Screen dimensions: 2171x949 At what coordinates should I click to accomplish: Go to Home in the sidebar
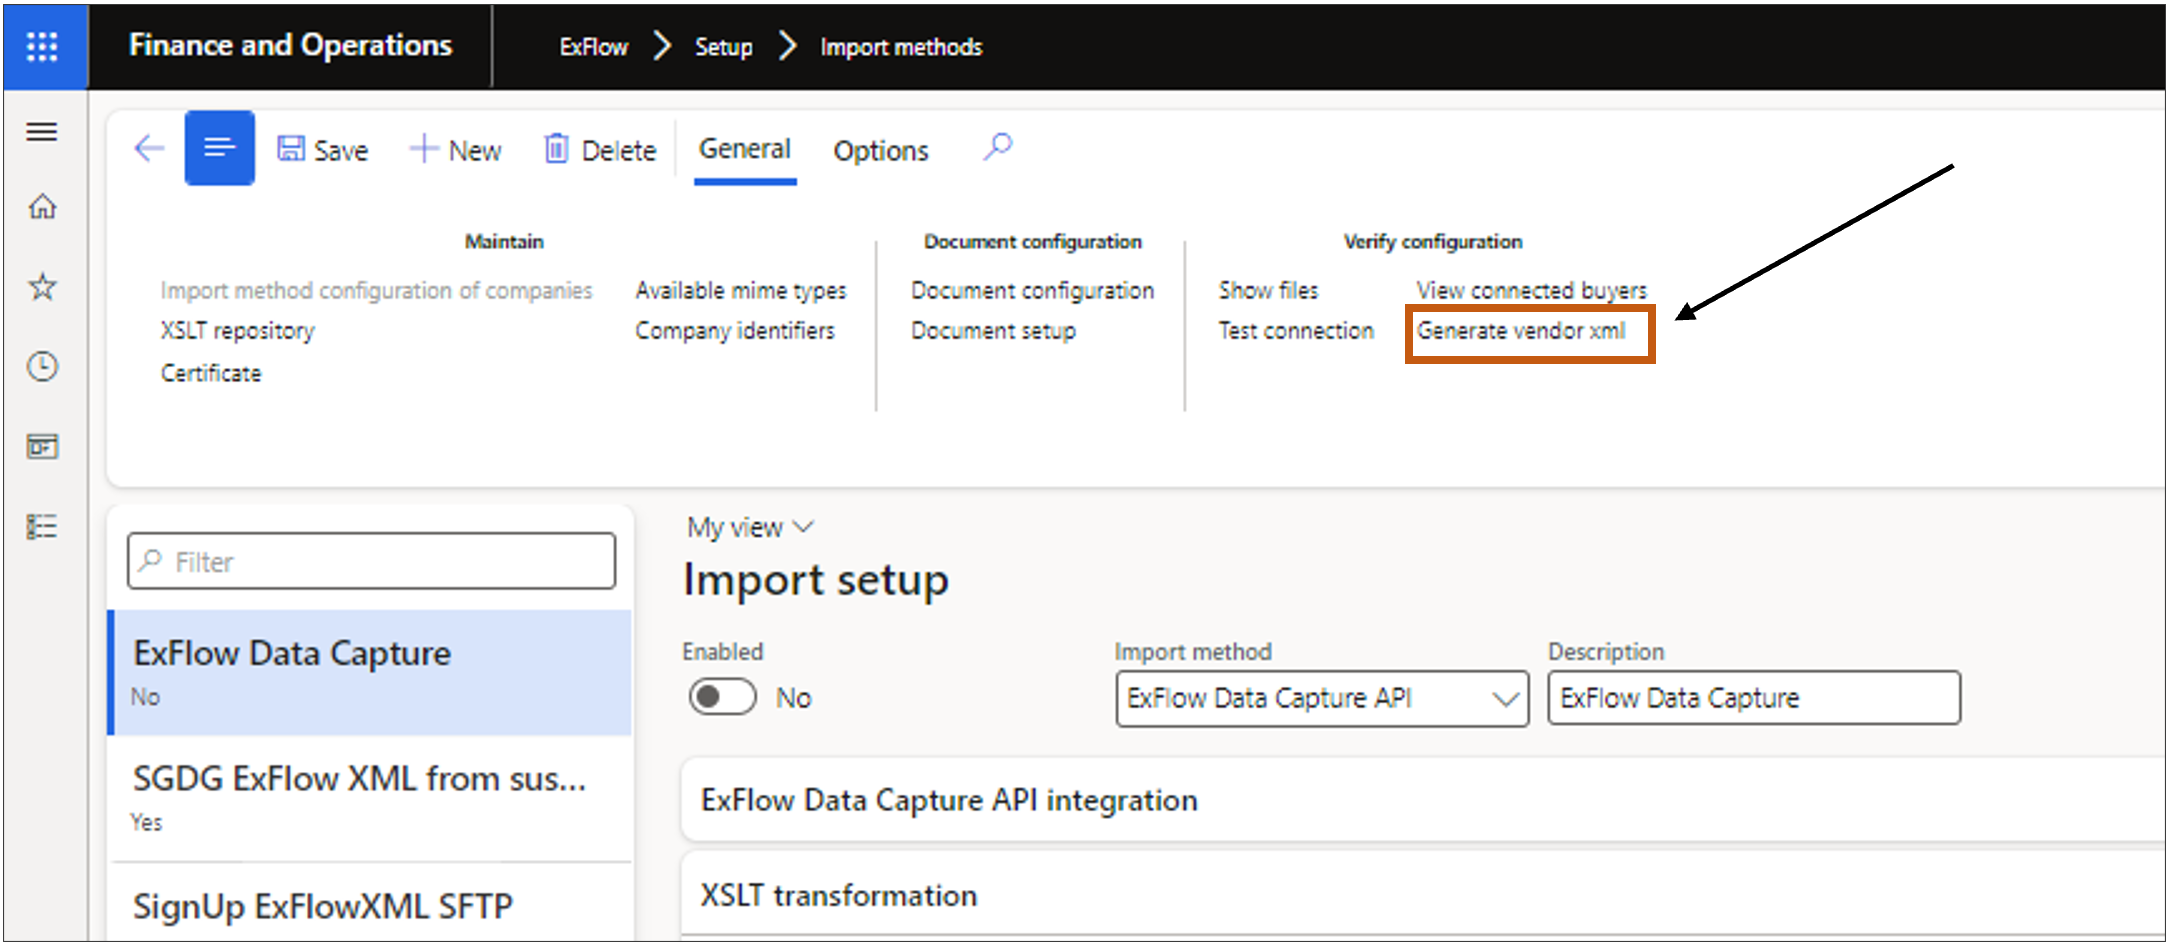pos(42,207)
